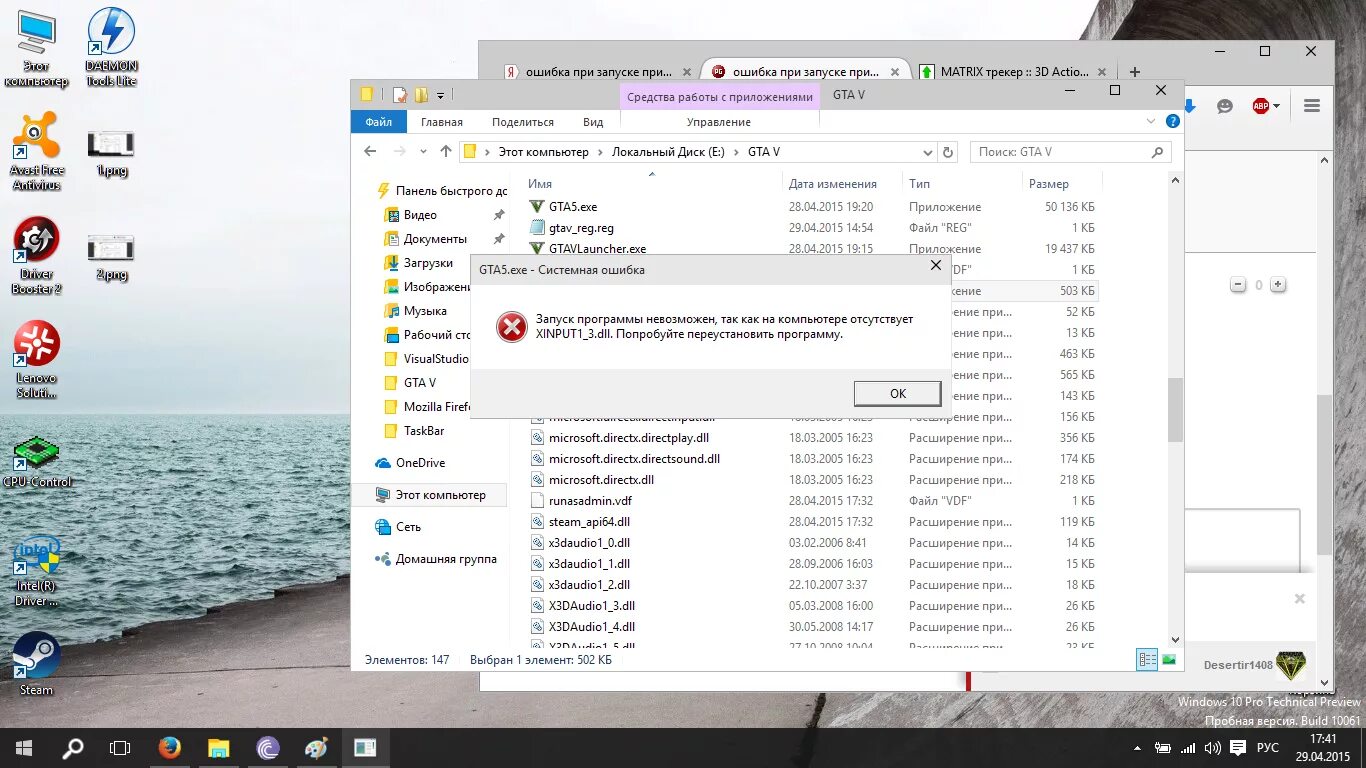Viewport: 1366px width, 768px height.
Task: Select x3daudio1_0.dll file
Action: tap(589, 543)
